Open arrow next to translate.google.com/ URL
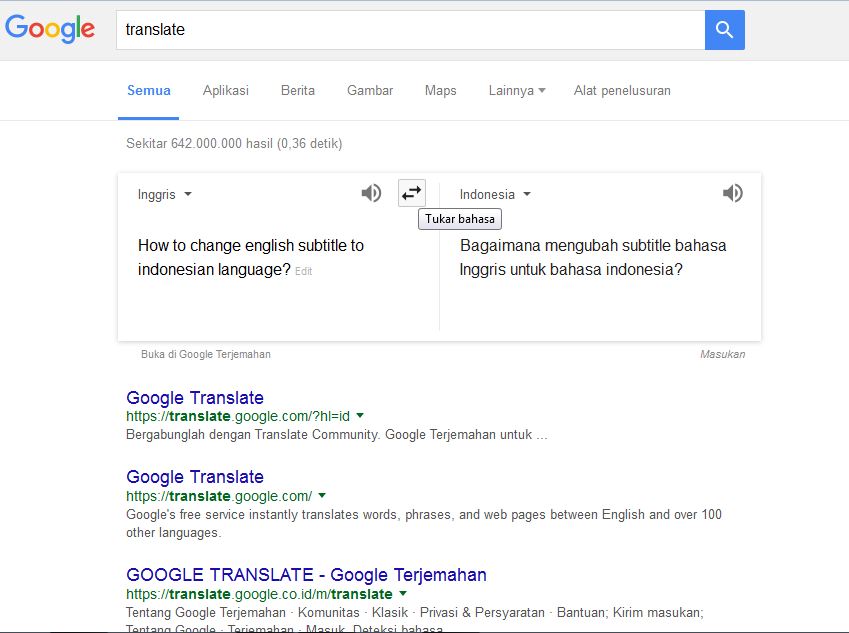The width and height of the screenshot is (849, 633). [x=322, y=495]
